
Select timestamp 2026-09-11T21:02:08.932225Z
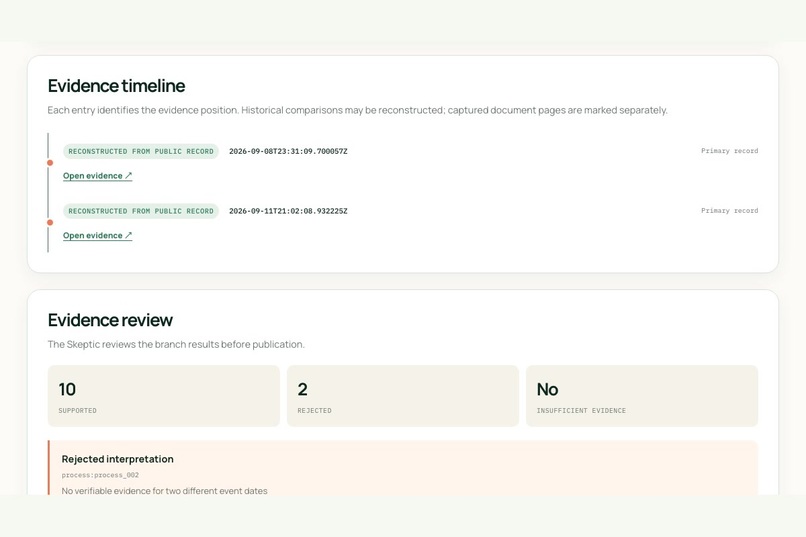[288, 211]
